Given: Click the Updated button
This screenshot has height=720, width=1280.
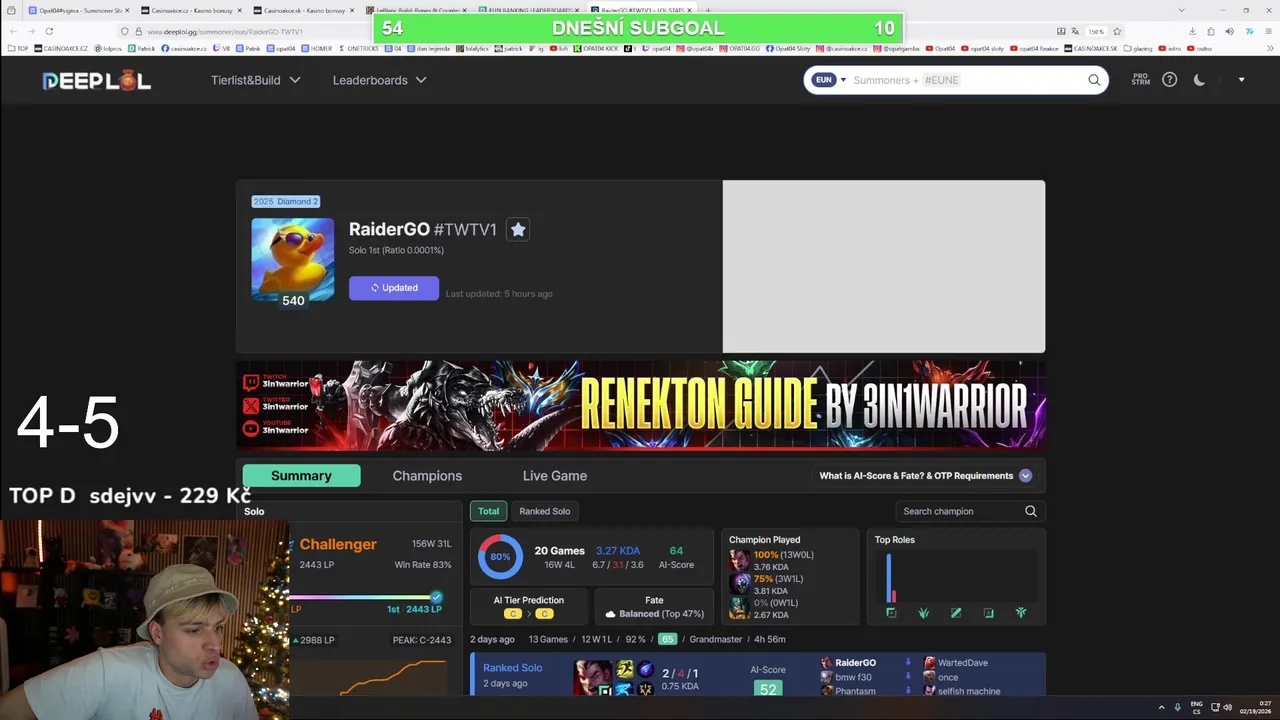Looking at the screenshot, I should (394, 288).
